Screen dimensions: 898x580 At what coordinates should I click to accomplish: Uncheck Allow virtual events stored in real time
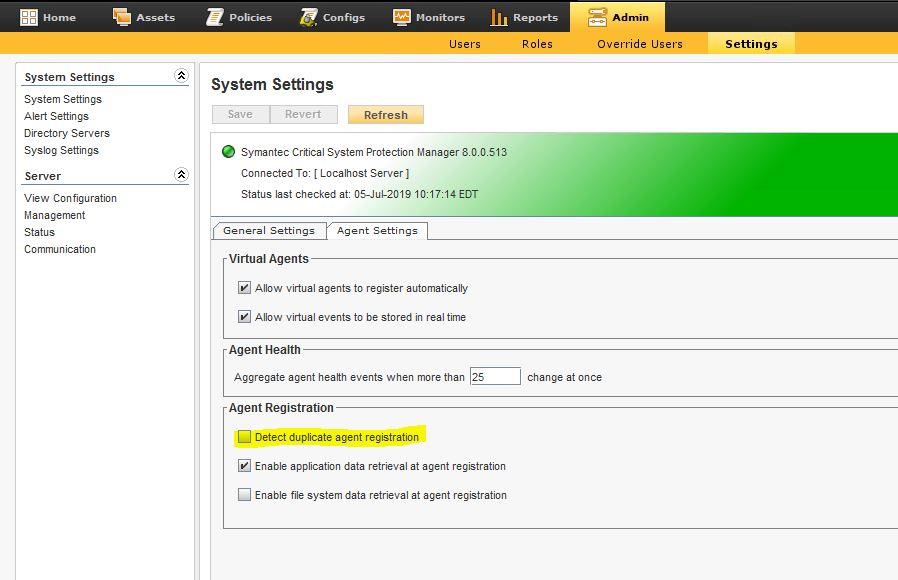tap(244, 317)
